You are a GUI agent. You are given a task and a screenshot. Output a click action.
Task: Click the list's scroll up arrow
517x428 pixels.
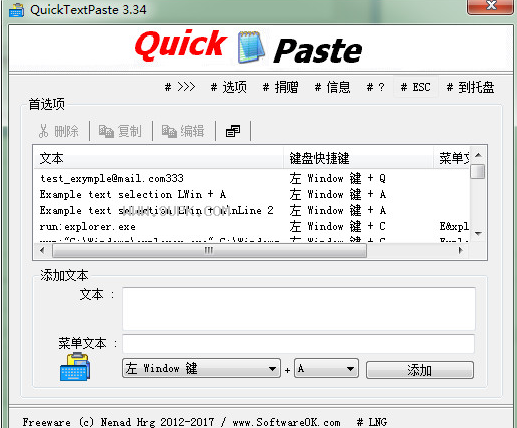[478, 155]
